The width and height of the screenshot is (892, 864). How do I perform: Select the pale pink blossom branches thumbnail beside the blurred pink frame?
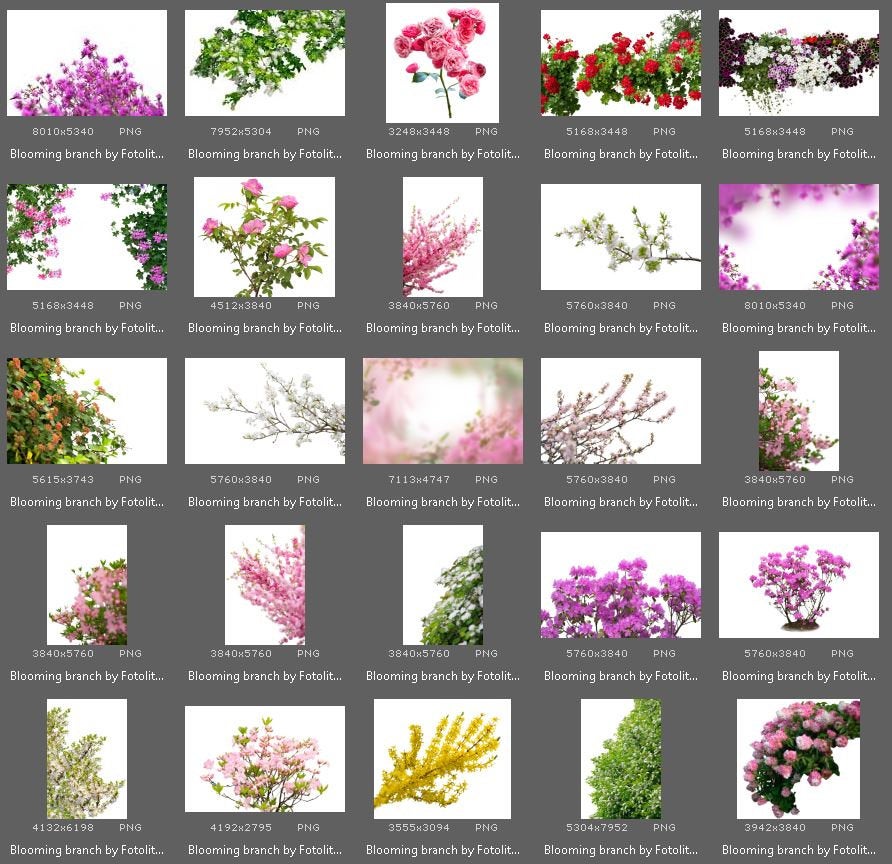coord(621,411)
